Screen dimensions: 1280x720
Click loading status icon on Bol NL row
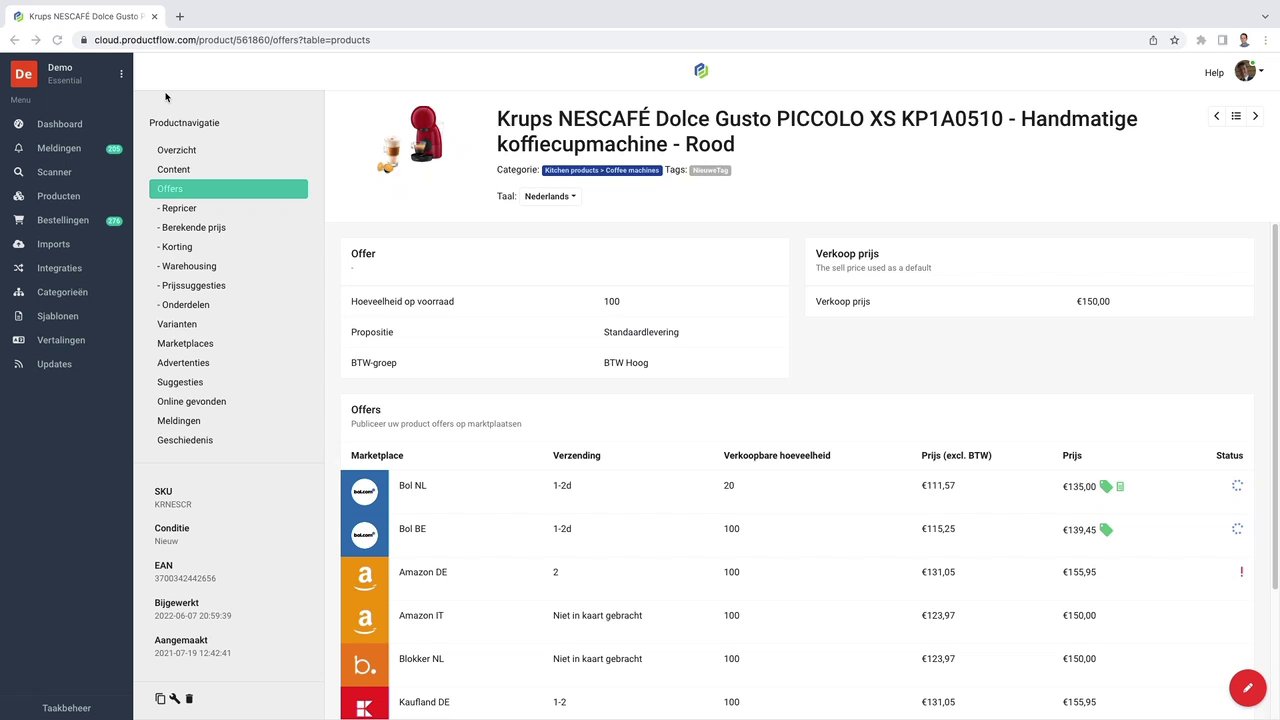click(1237, 485)
